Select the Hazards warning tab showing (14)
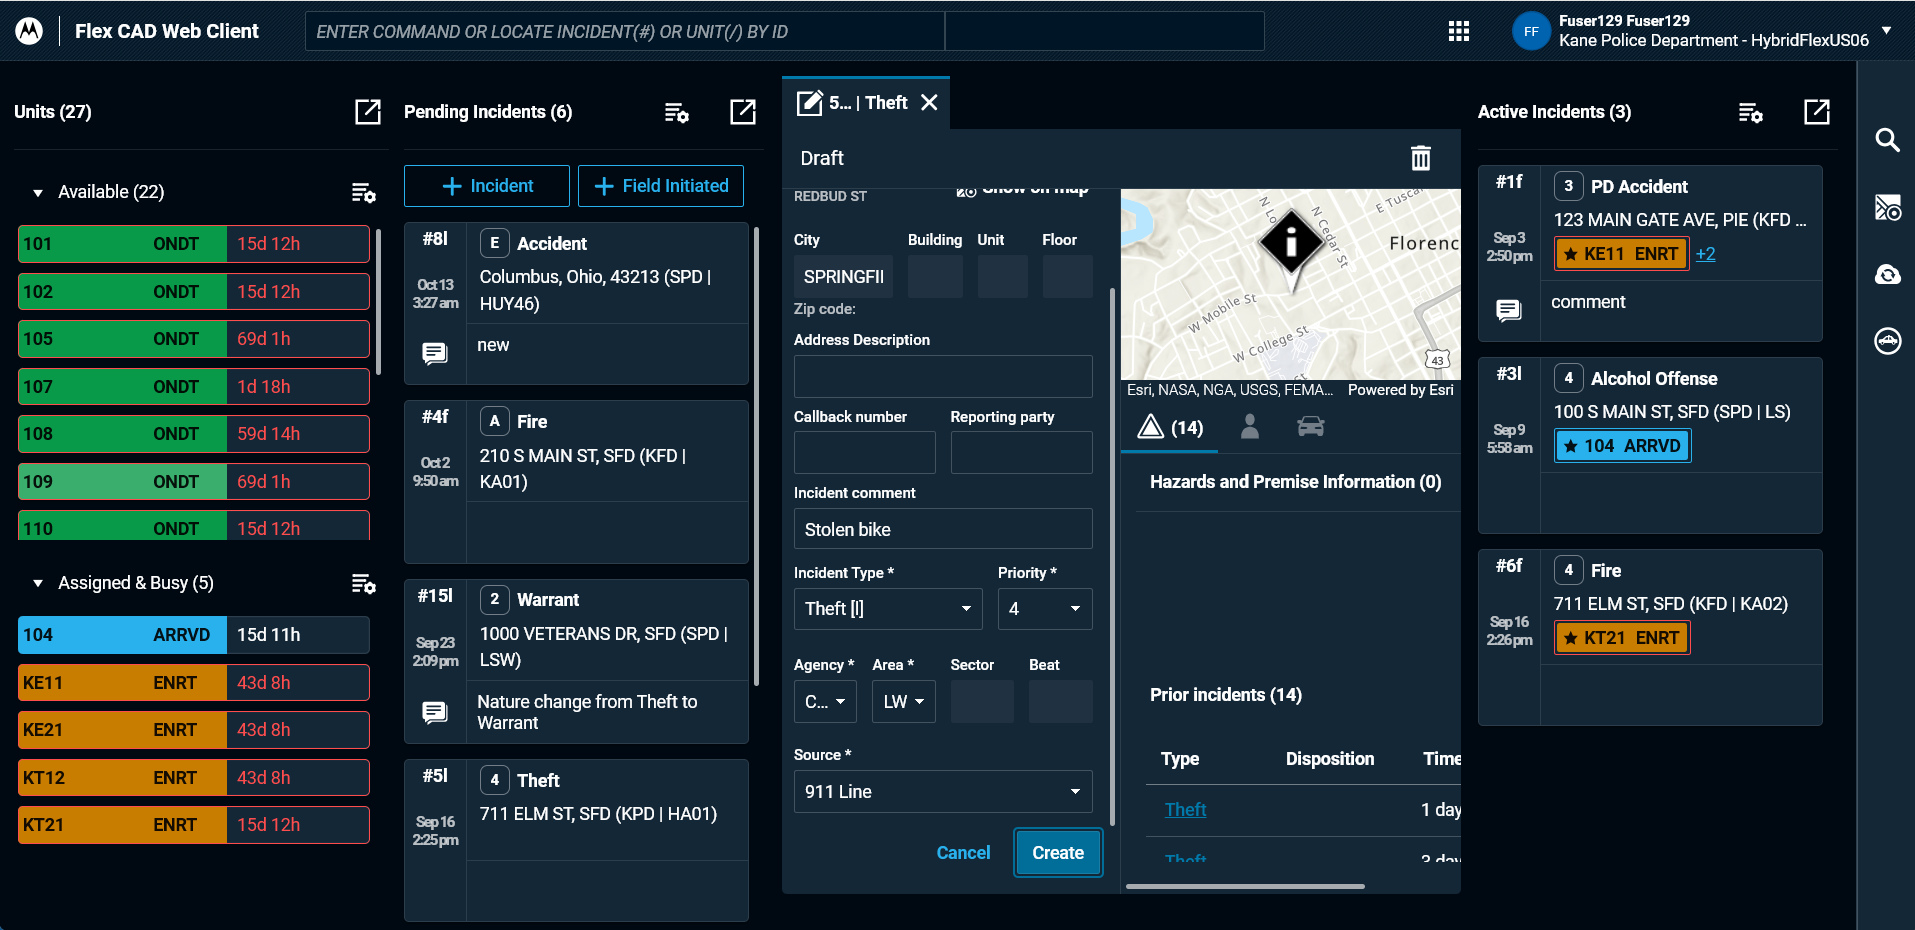 pos(1169,427)
